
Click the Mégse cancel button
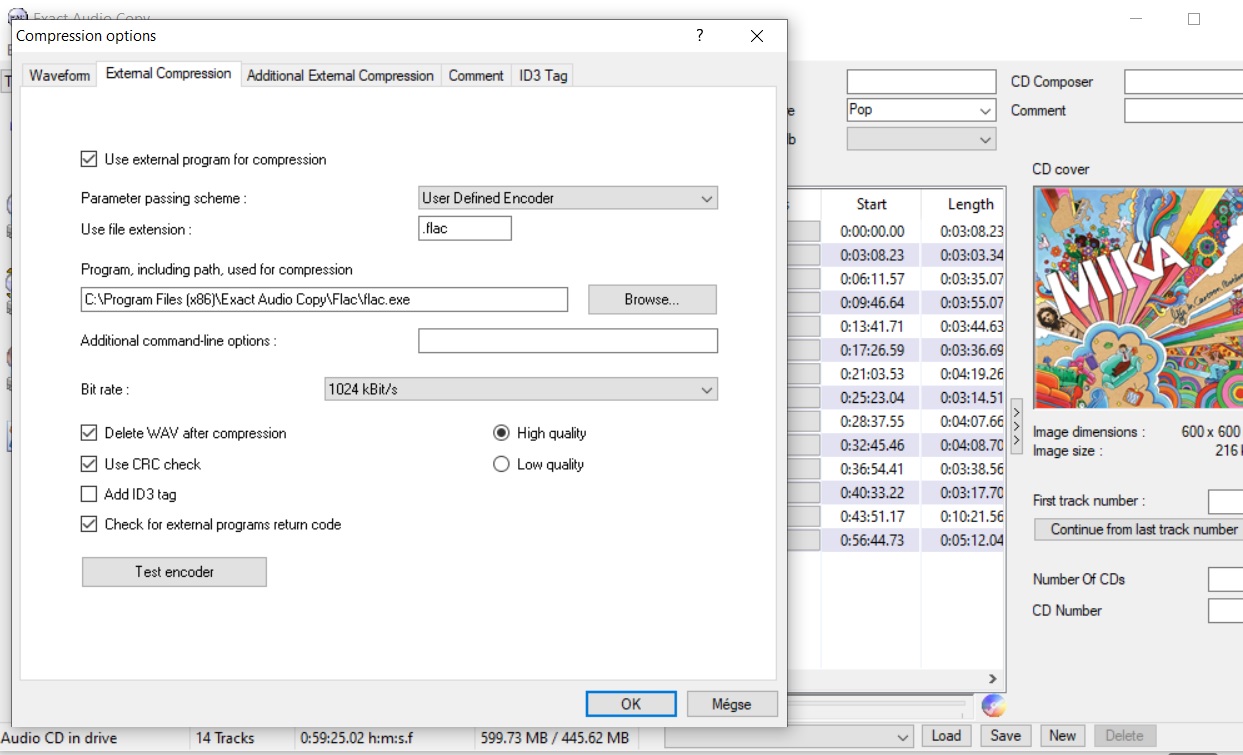(x=732, y=704)
